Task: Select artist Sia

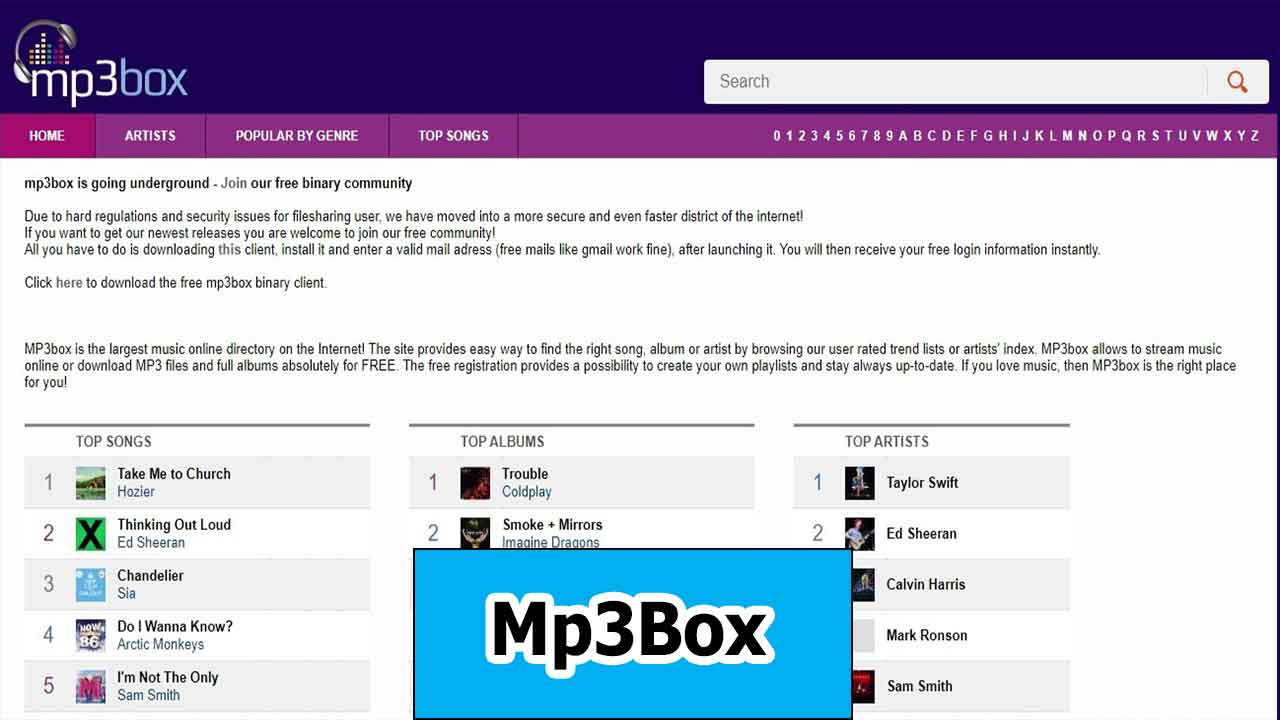Action: tap(126, 594)
